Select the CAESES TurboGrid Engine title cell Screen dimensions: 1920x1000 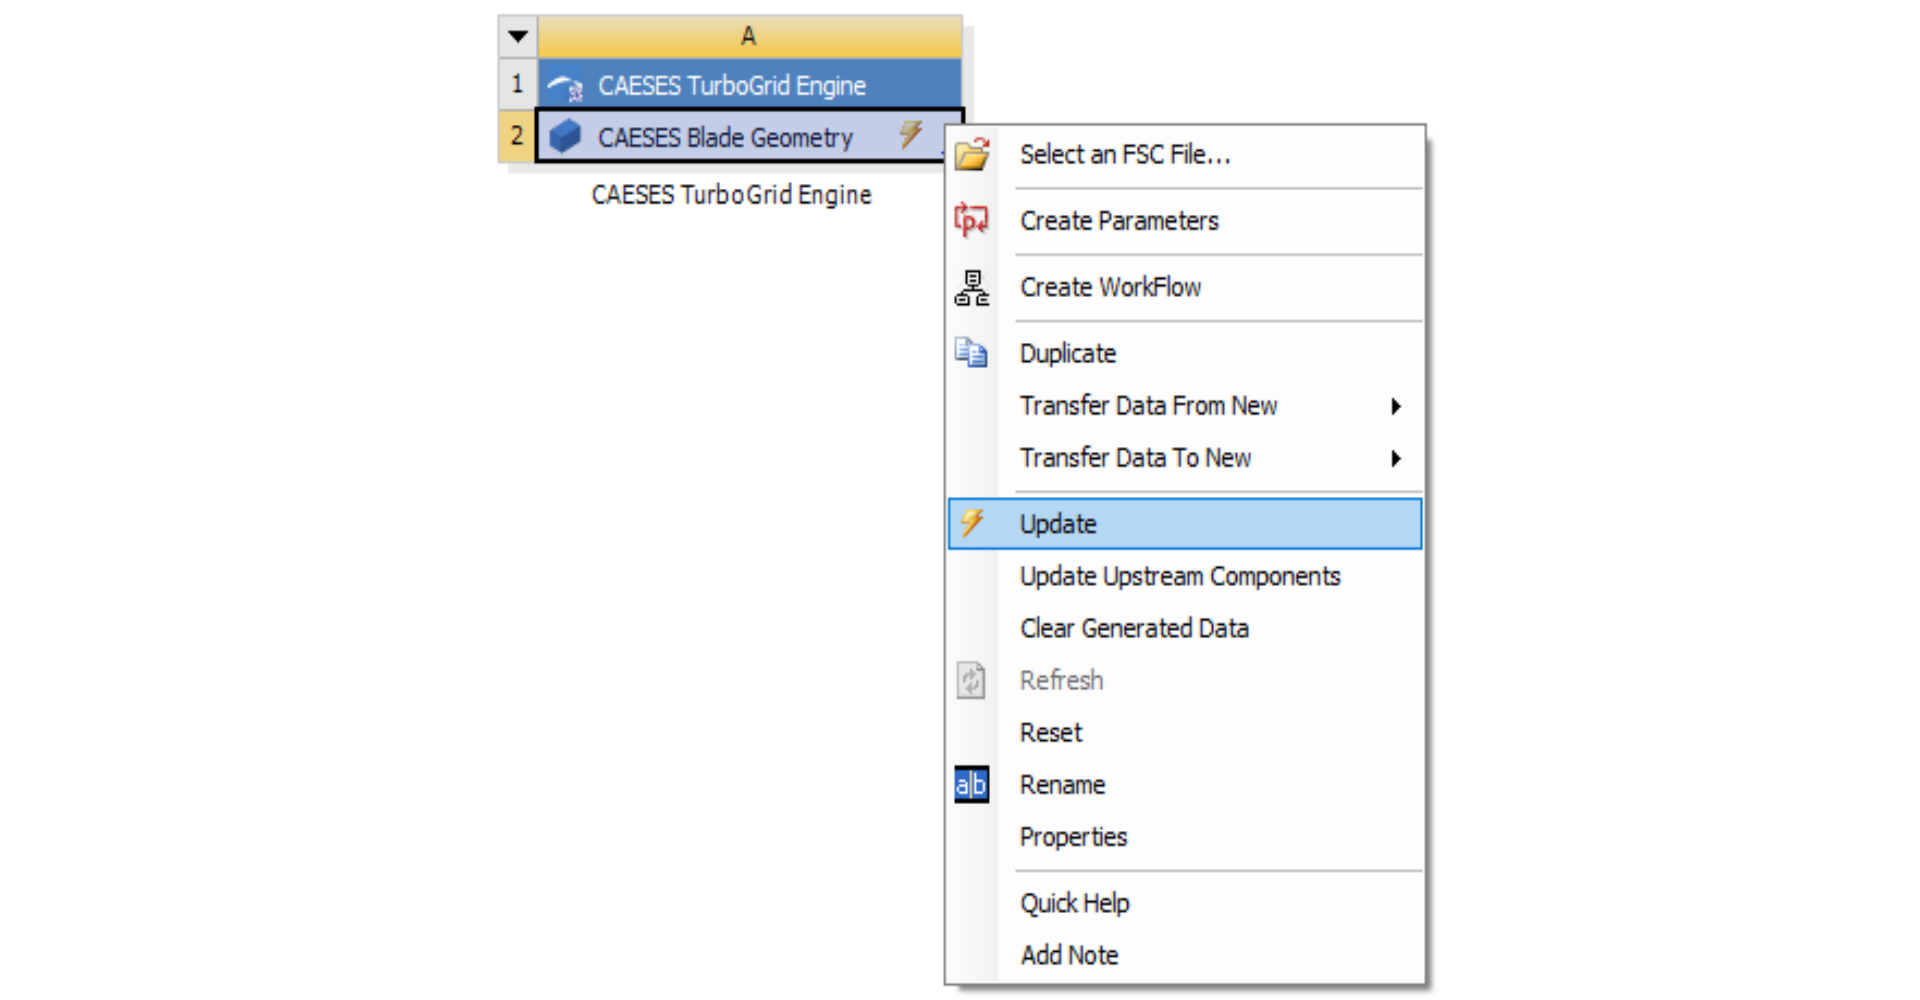tap(750, 85)
